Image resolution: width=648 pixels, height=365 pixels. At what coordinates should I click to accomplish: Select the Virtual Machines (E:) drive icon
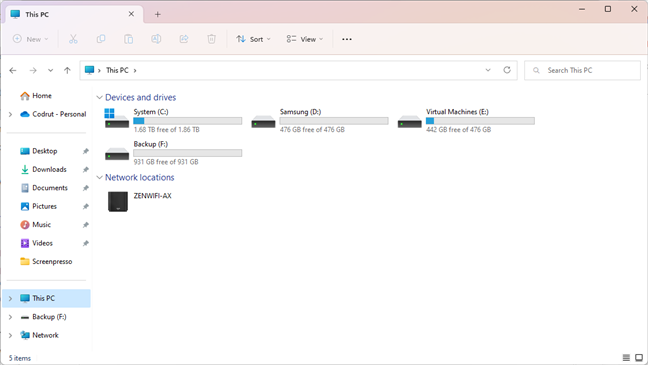(x=410, y=122)
